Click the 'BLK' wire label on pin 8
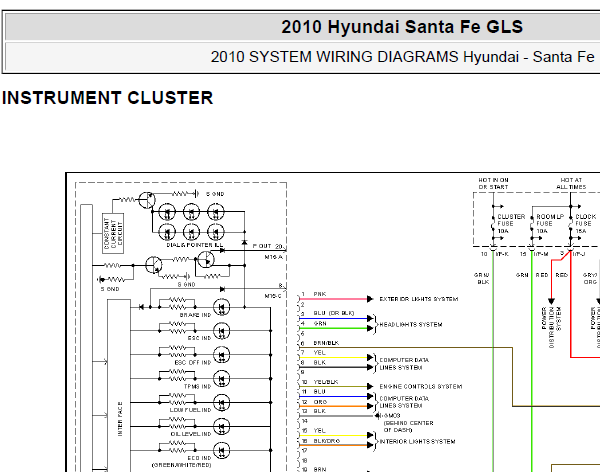This screenshot has height=472, width=600. pos(320,363)
